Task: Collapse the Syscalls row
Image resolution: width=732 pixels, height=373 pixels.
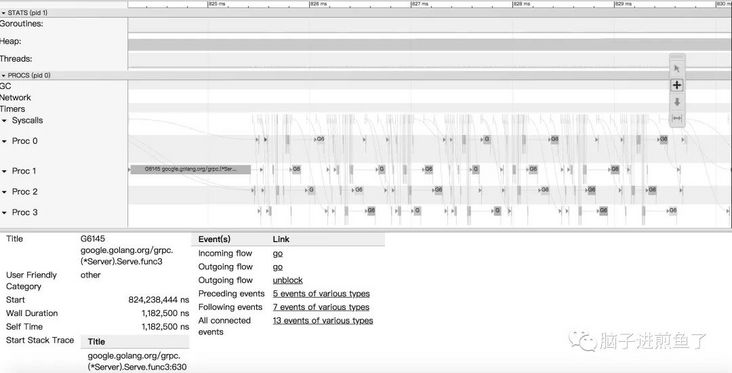Action: [x=5, y=120]
